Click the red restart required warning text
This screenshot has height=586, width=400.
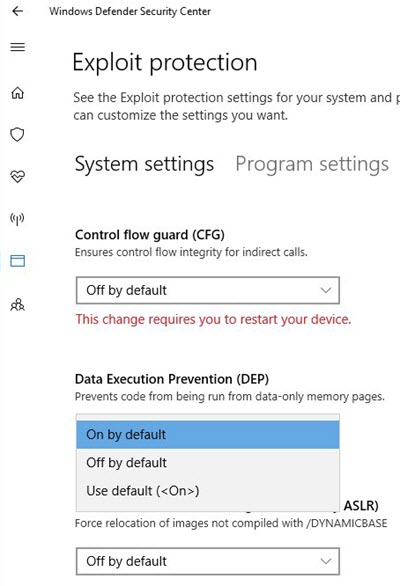point(213,320)
